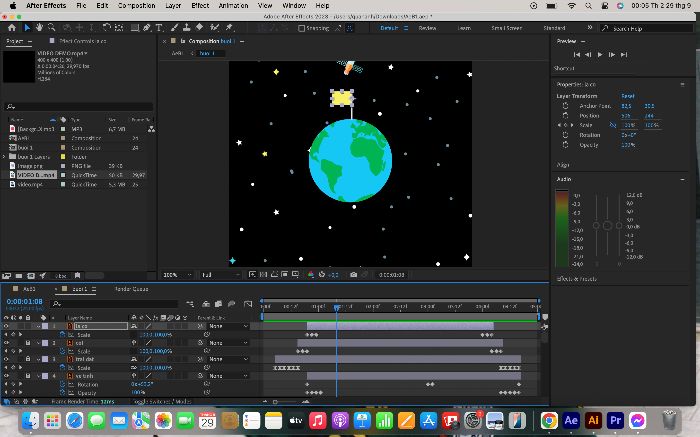Select the Rotation tool
Viewport: 700px width, 437px height.
[x=106, y=28]
